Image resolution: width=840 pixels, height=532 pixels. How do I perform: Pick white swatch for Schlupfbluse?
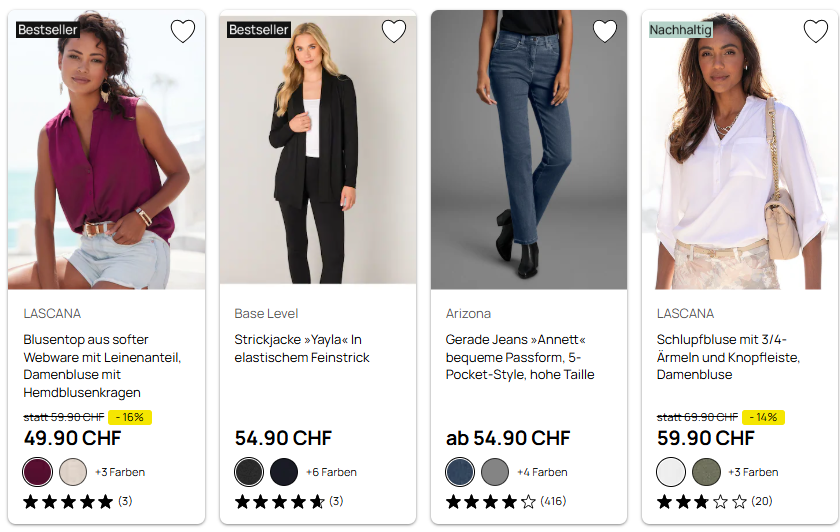(x=671, y=472)
